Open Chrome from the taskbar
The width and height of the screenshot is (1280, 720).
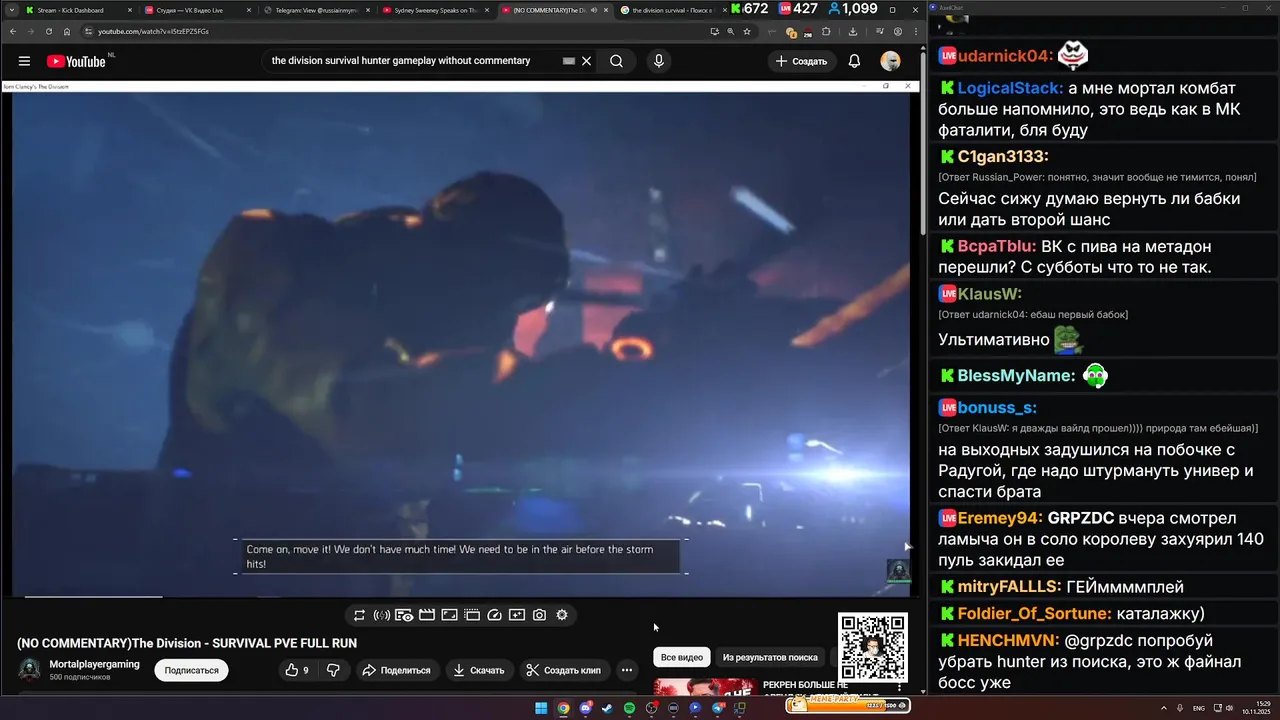pyautogui.click(x=563, y=708)
